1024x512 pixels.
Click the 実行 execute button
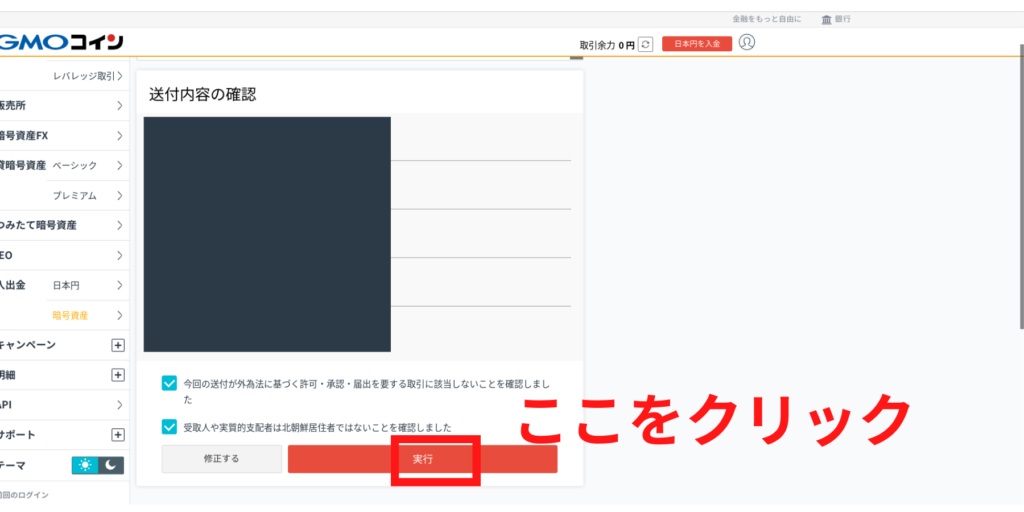(x=423, y=459)
